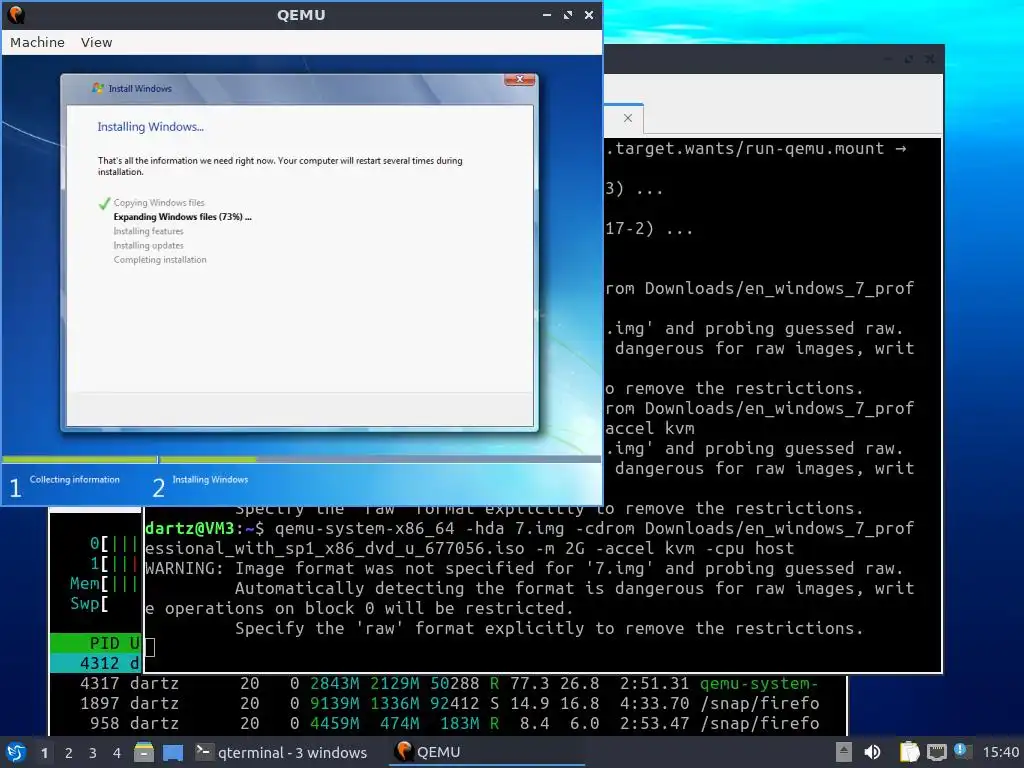Close the terminal tab with the X
Viewport: 1024px width, 768px height.
pos(628,118)
